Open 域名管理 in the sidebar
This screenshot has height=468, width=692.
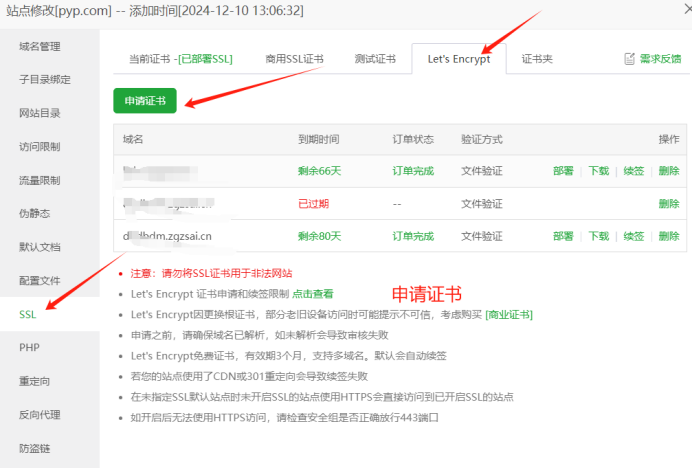40,46
